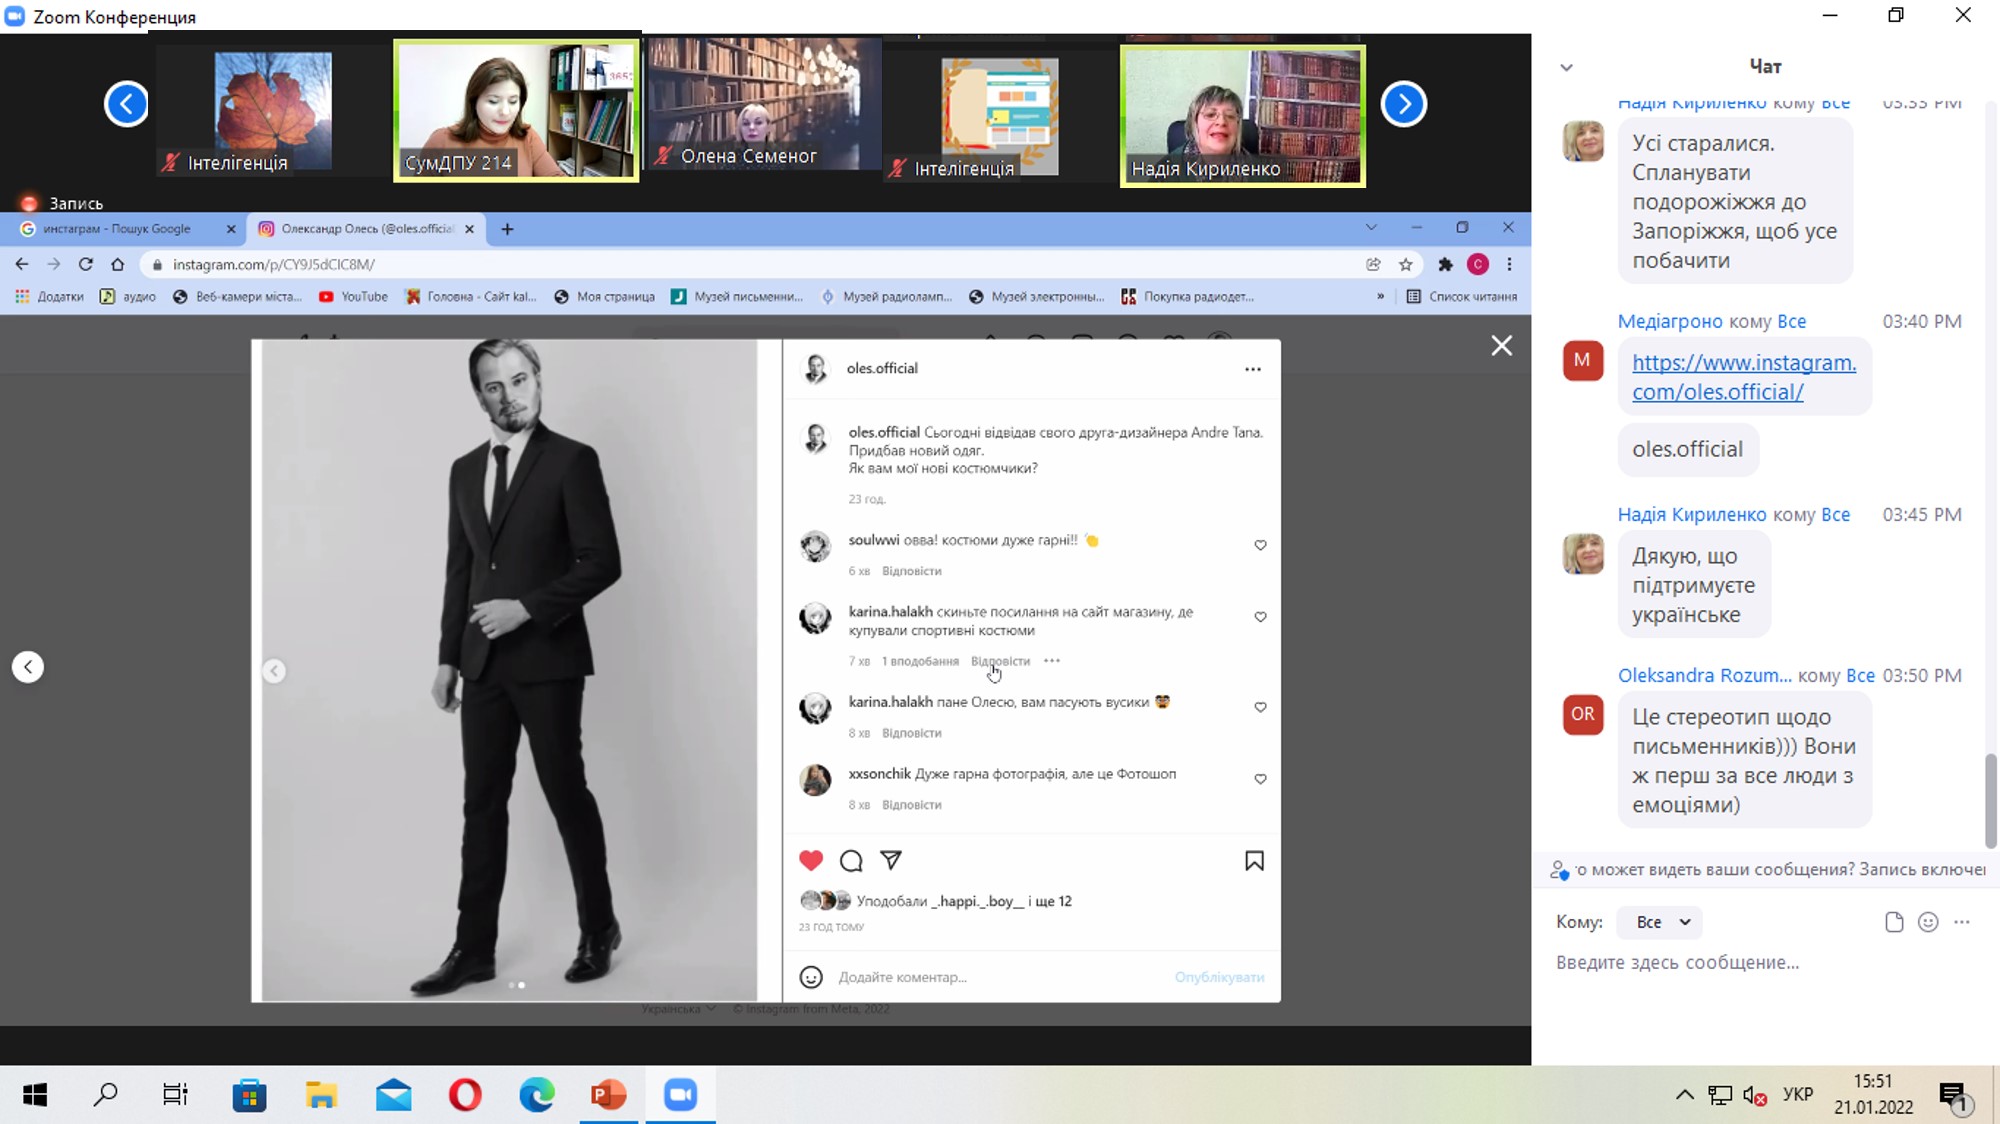Click the comment bubble icon under the post
The width and height of the screenshot is (2000, 1124).
click(x=851, y=860)
